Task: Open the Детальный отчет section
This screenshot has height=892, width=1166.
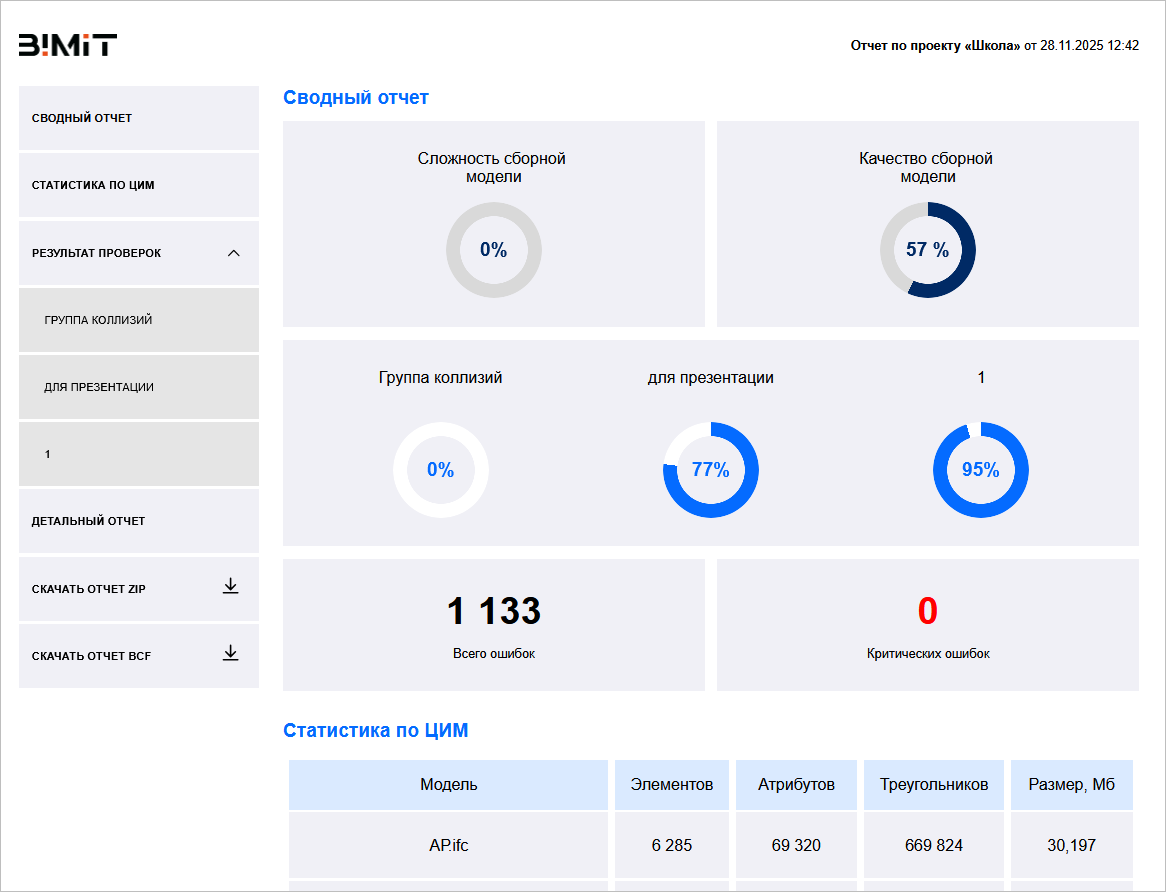Action: (88, 521)
